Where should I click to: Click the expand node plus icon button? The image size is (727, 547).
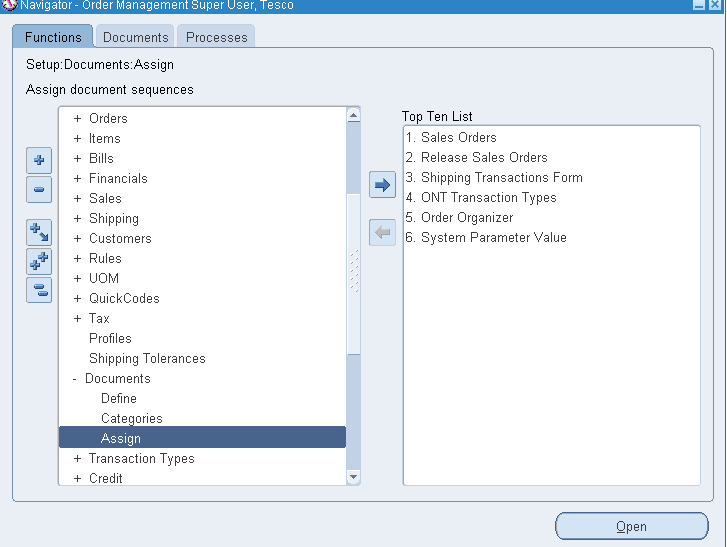coord(38,160)
